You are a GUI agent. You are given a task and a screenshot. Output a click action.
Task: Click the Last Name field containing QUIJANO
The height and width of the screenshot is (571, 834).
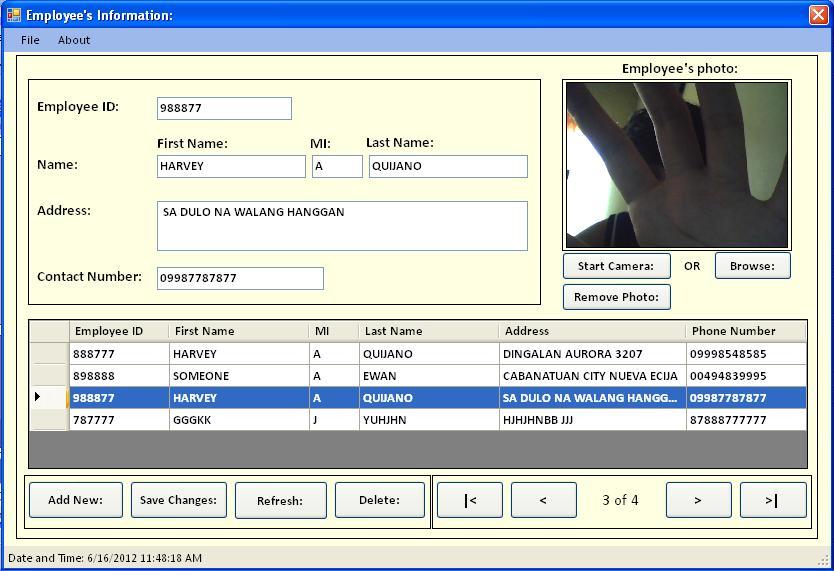point(448,166)
